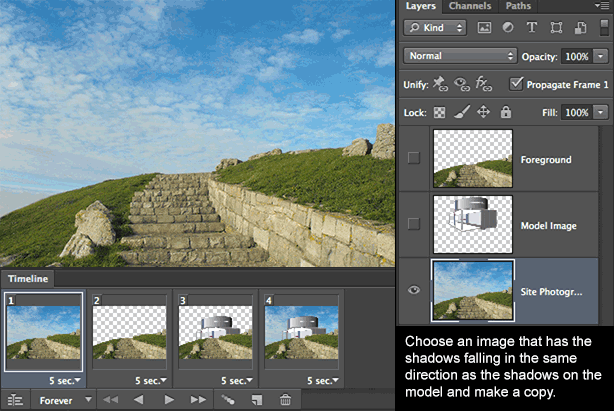This screenshot has height=411, width=614.
Task: Show the Foreground layer
Action: coord(414,158)
